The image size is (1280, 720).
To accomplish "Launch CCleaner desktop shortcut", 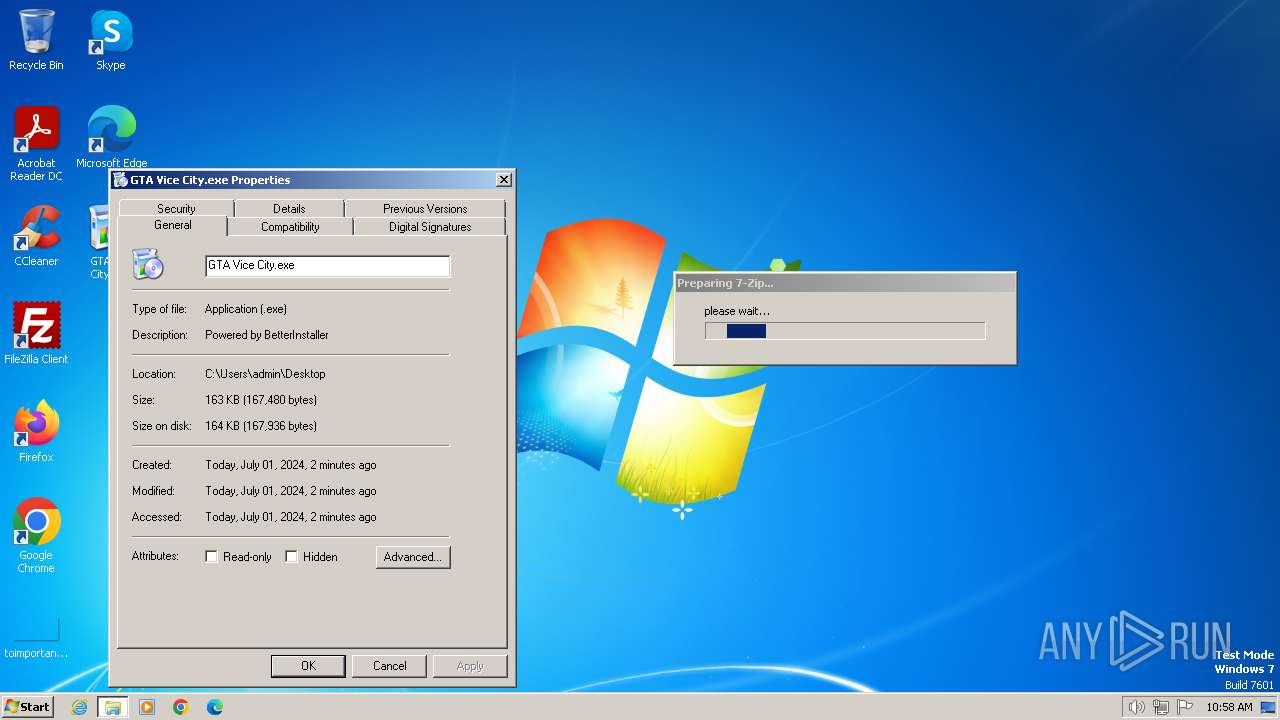I will click(x=36, y=236).
